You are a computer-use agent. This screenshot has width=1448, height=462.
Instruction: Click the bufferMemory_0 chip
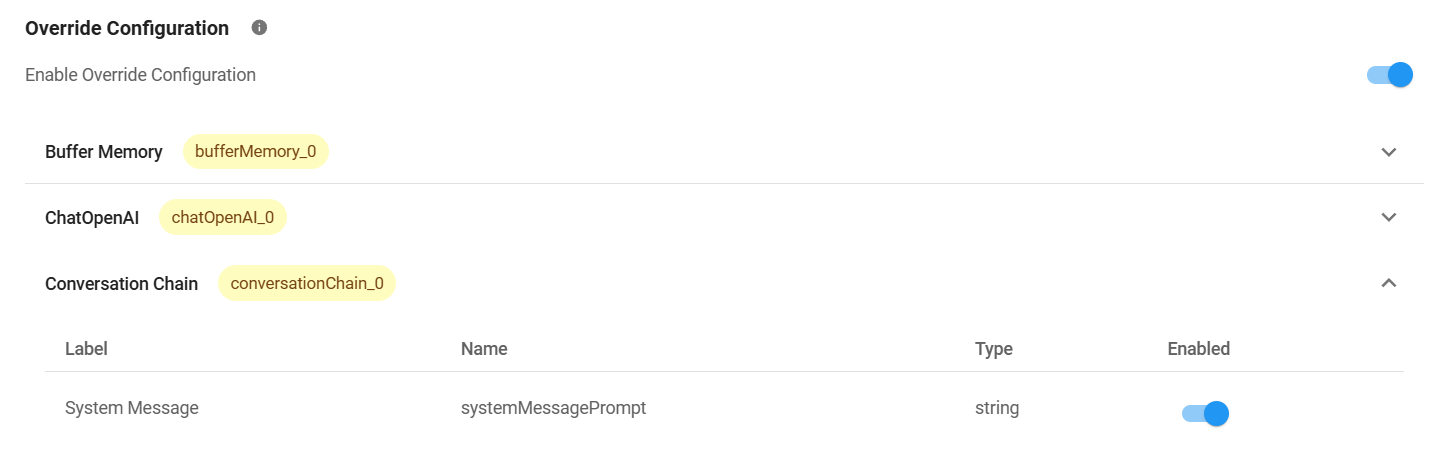[256, 152]
